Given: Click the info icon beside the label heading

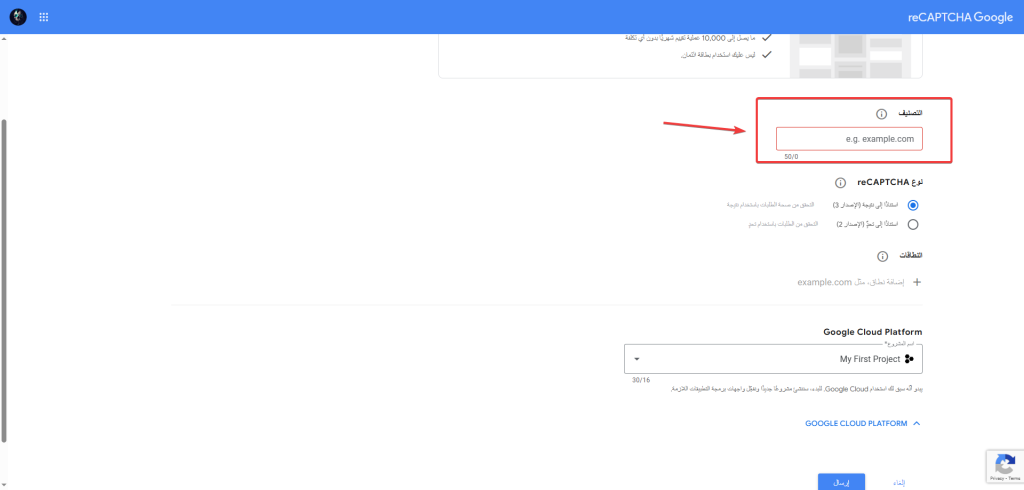Looking at the screenshot, I should click(881, 114).
